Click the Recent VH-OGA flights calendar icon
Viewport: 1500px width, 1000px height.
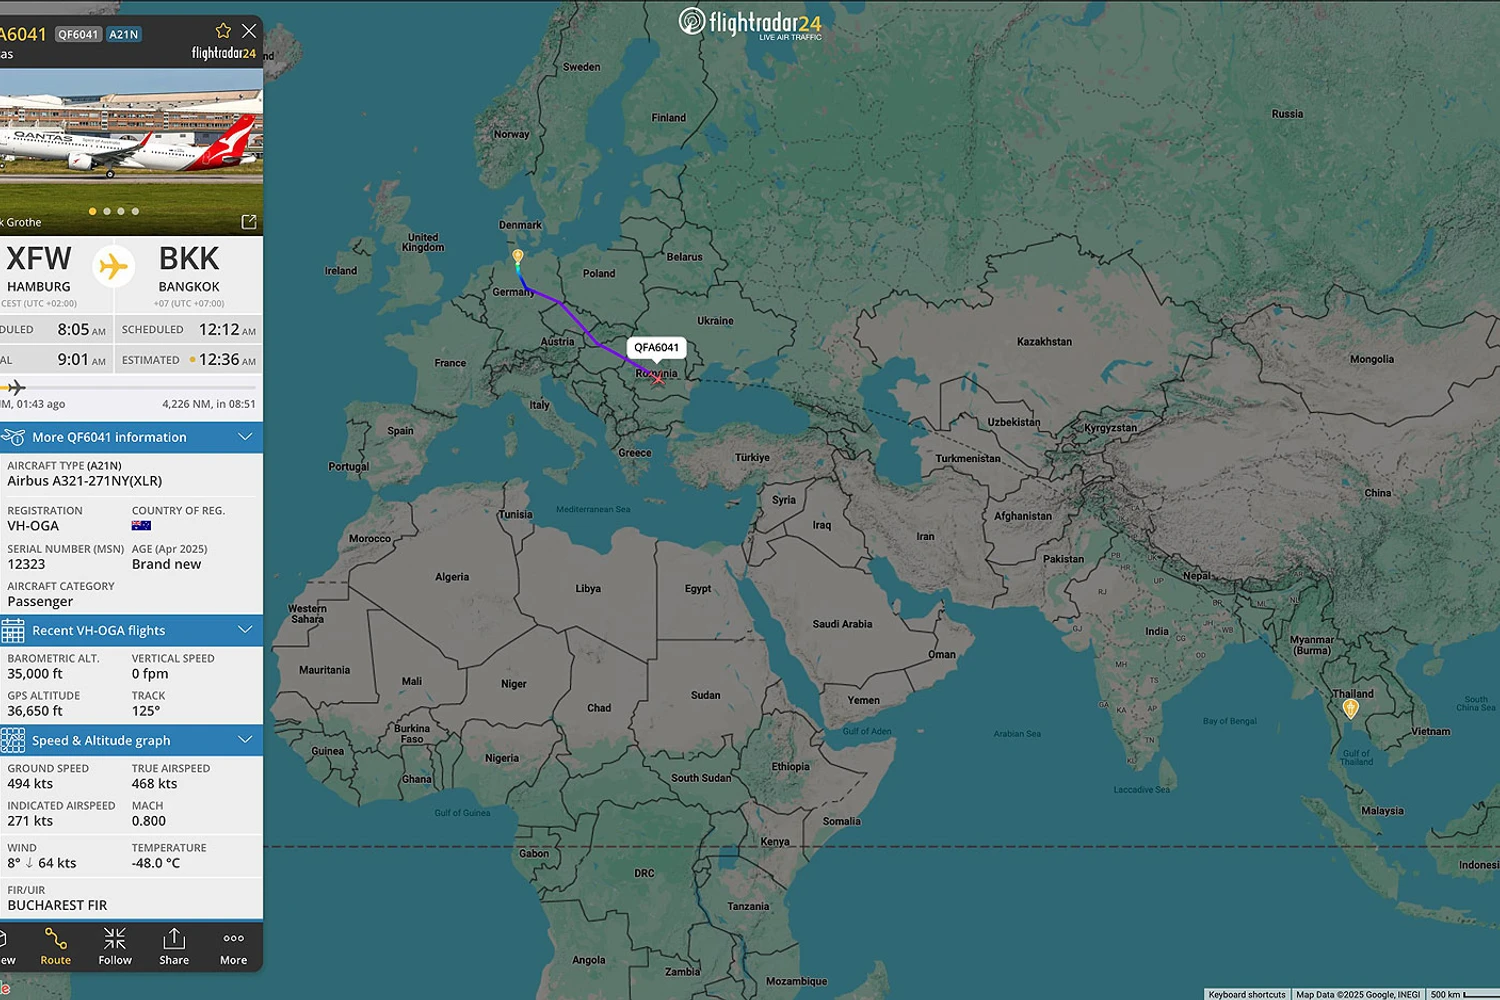[13, 630]
